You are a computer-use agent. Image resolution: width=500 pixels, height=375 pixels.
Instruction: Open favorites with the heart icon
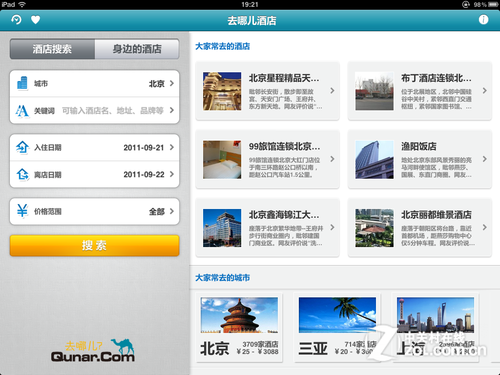pyautogui.click(x=35, y=20)
